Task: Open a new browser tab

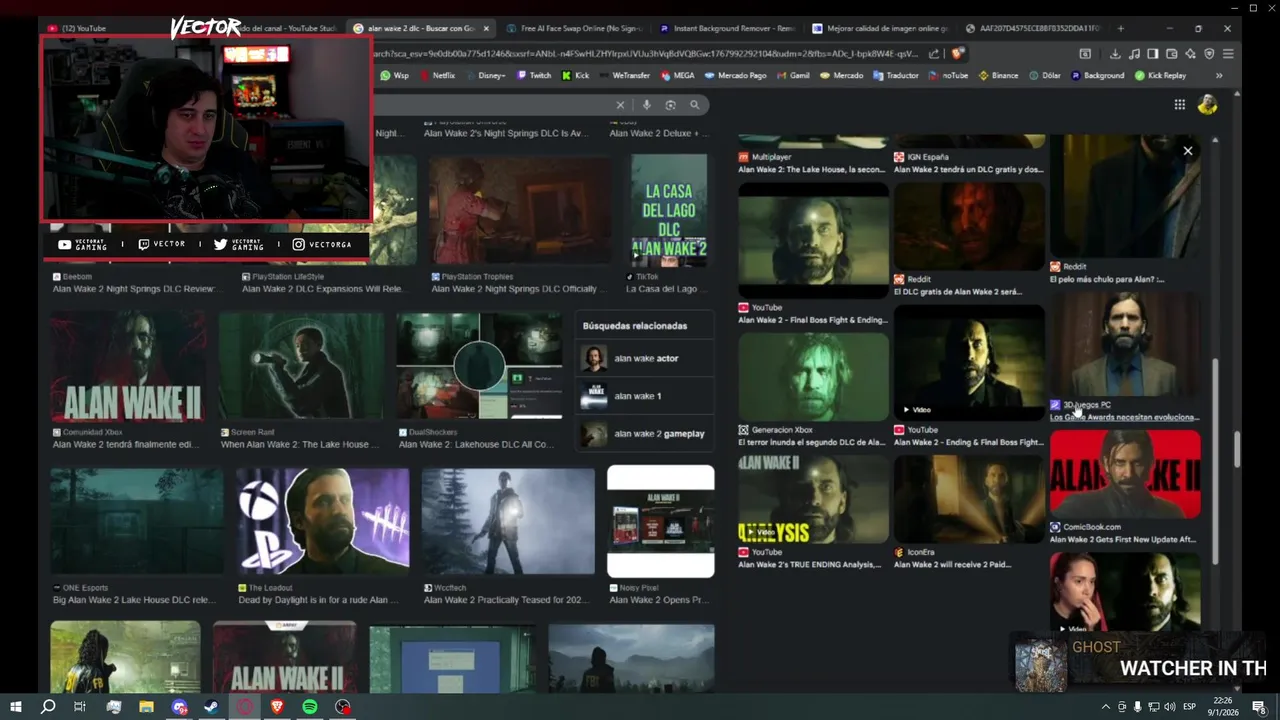Action: [1120, 28]
